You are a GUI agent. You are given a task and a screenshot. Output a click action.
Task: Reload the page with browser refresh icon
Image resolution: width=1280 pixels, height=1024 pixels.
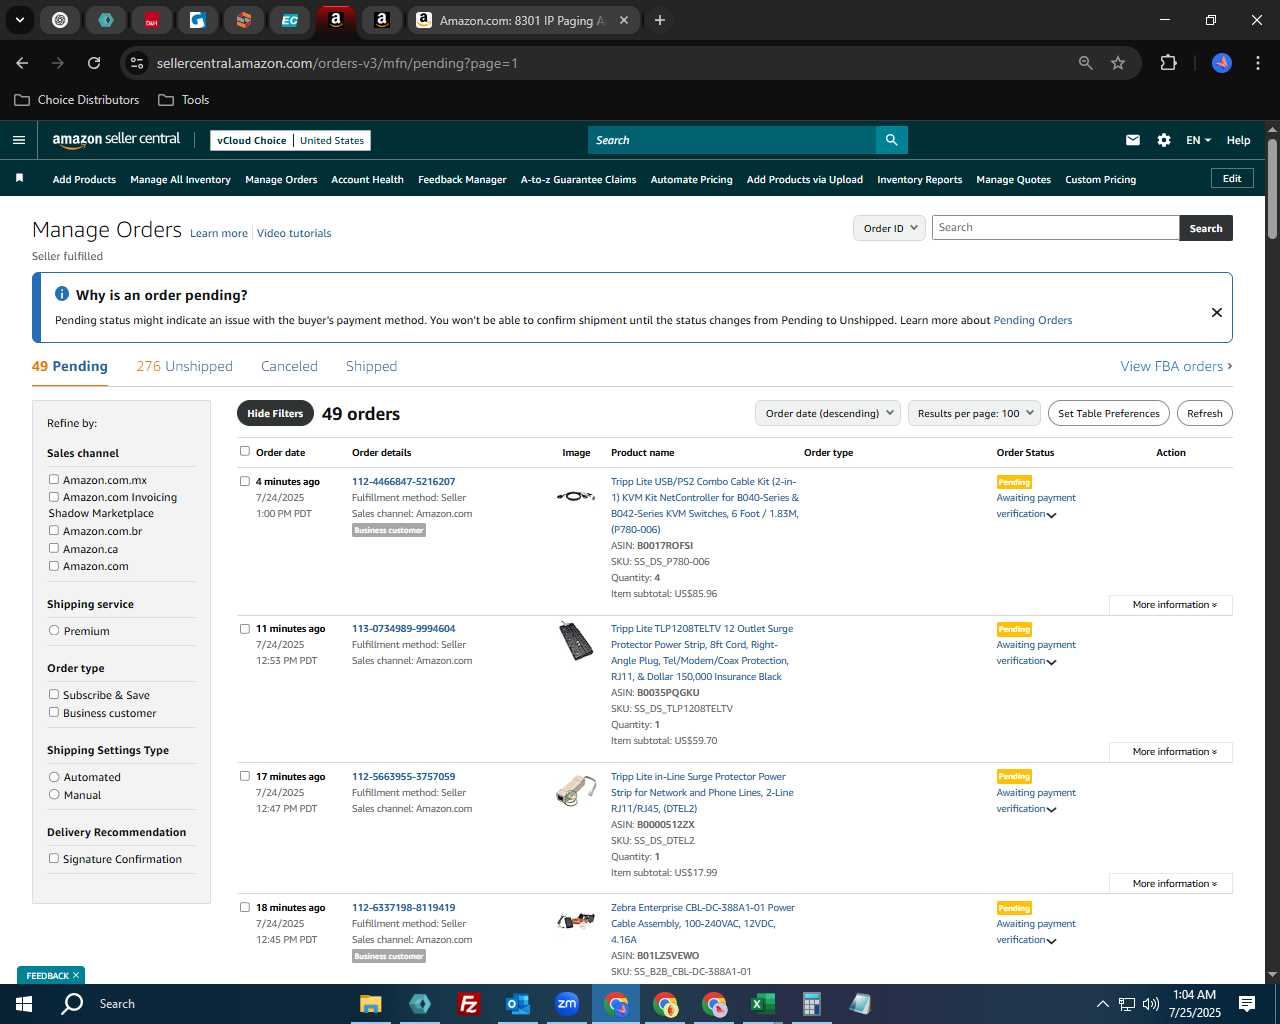pos(94,63)
